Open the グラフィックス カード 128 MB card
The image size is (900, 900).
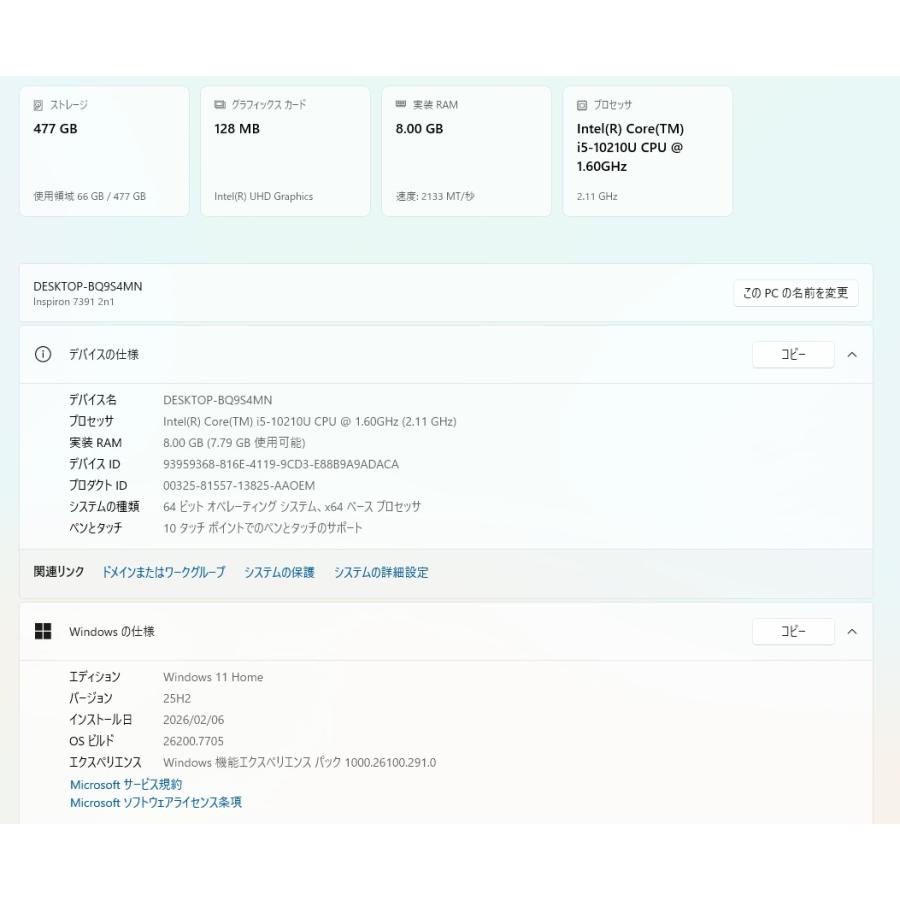[x=285, y=152]
